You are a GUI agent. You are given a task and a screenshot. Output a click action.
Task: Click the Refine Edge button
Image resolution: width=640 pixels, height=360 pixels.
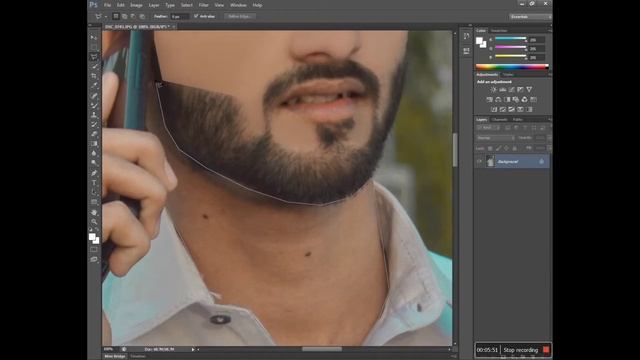240,16
